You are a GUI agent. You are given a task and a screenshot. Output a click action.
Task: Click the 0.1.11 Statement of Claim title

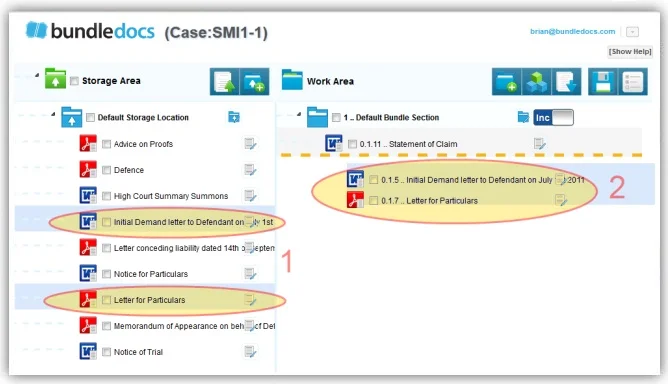(408, 144)
